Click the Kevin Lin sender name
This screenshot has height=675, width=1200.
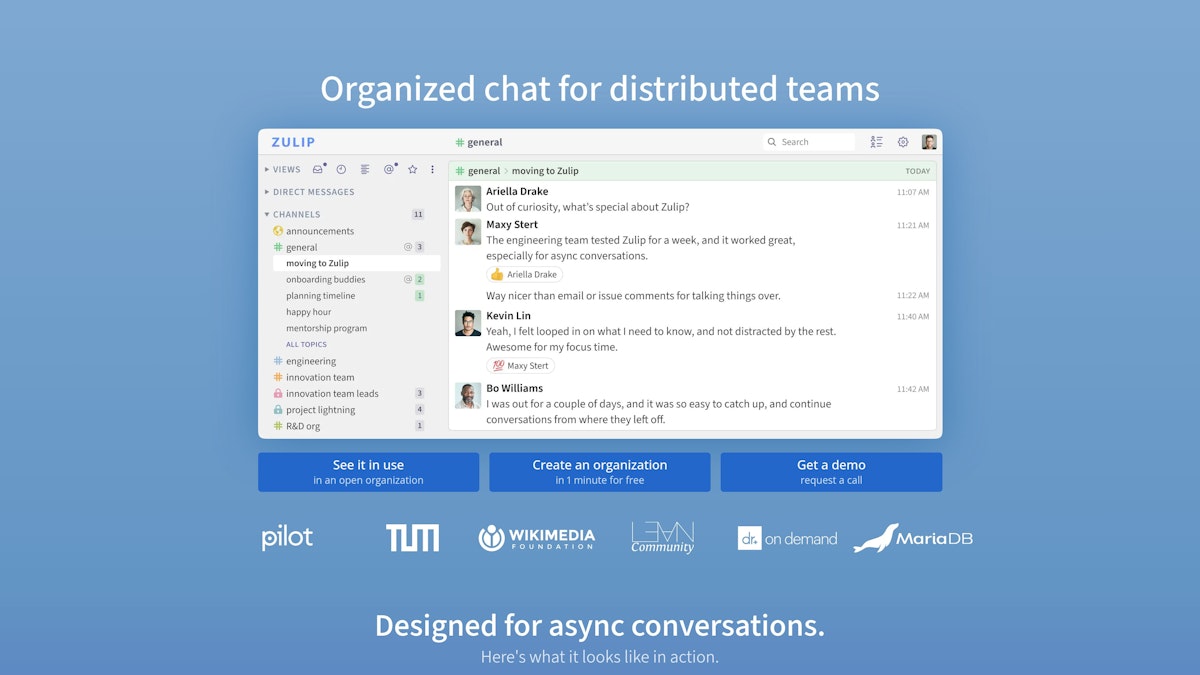click(x=508, y=316)
